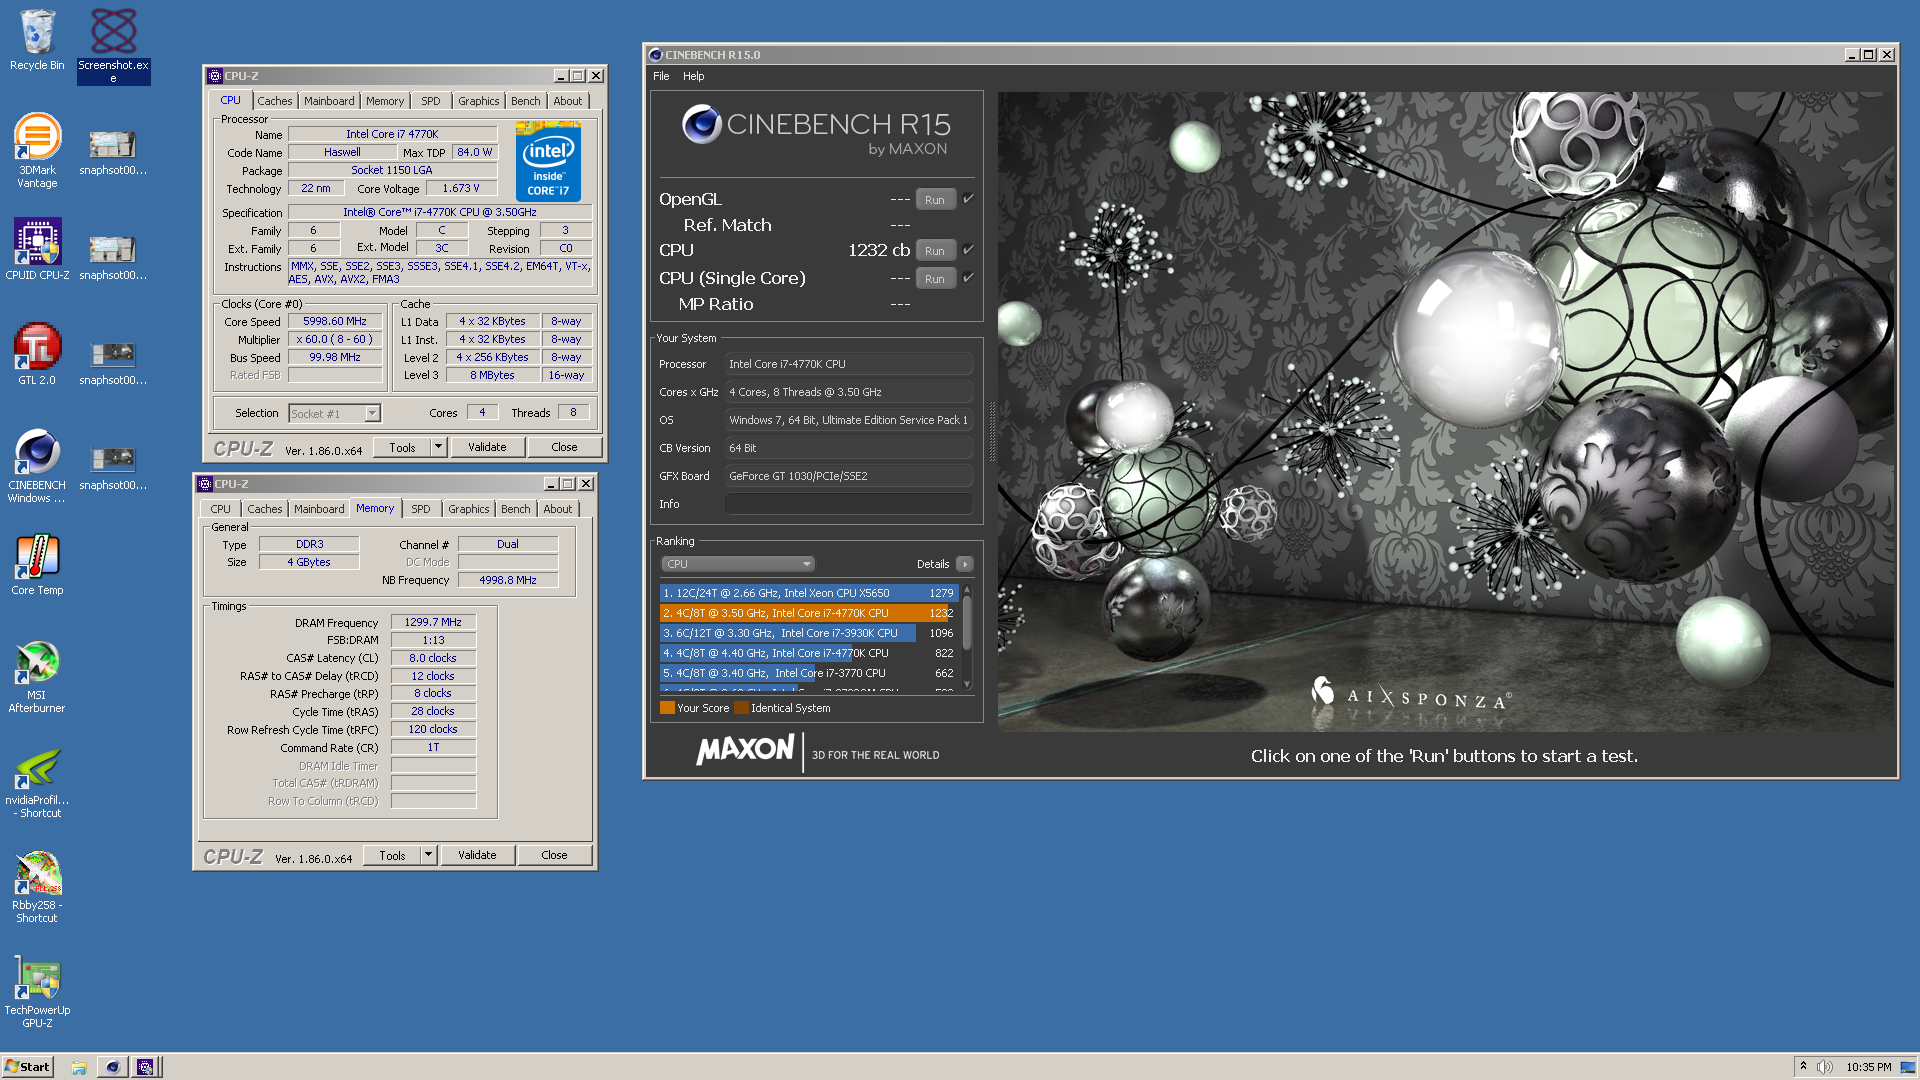The width and height of the screenshot is (1920, 1080).
Task: Click the Cinebench taskbar icon
Action: (112, 1067)
